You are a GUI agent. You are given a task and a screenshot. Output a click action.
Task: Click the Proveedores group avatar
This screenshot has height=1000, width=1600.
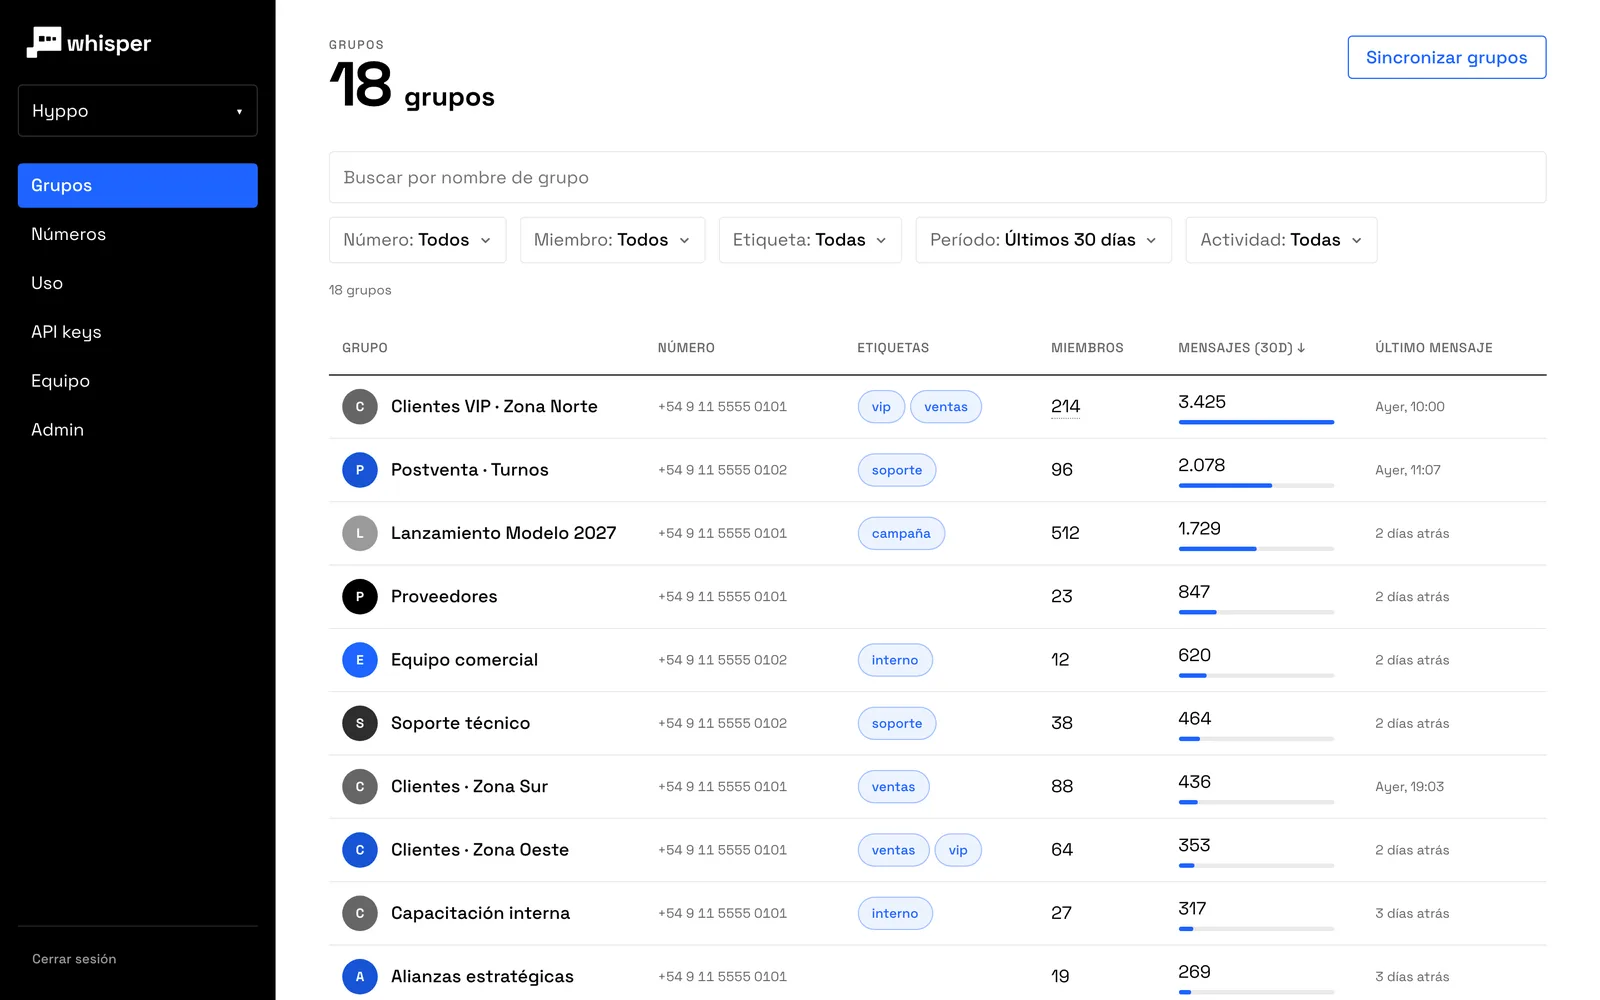click(x=360, y=597)
